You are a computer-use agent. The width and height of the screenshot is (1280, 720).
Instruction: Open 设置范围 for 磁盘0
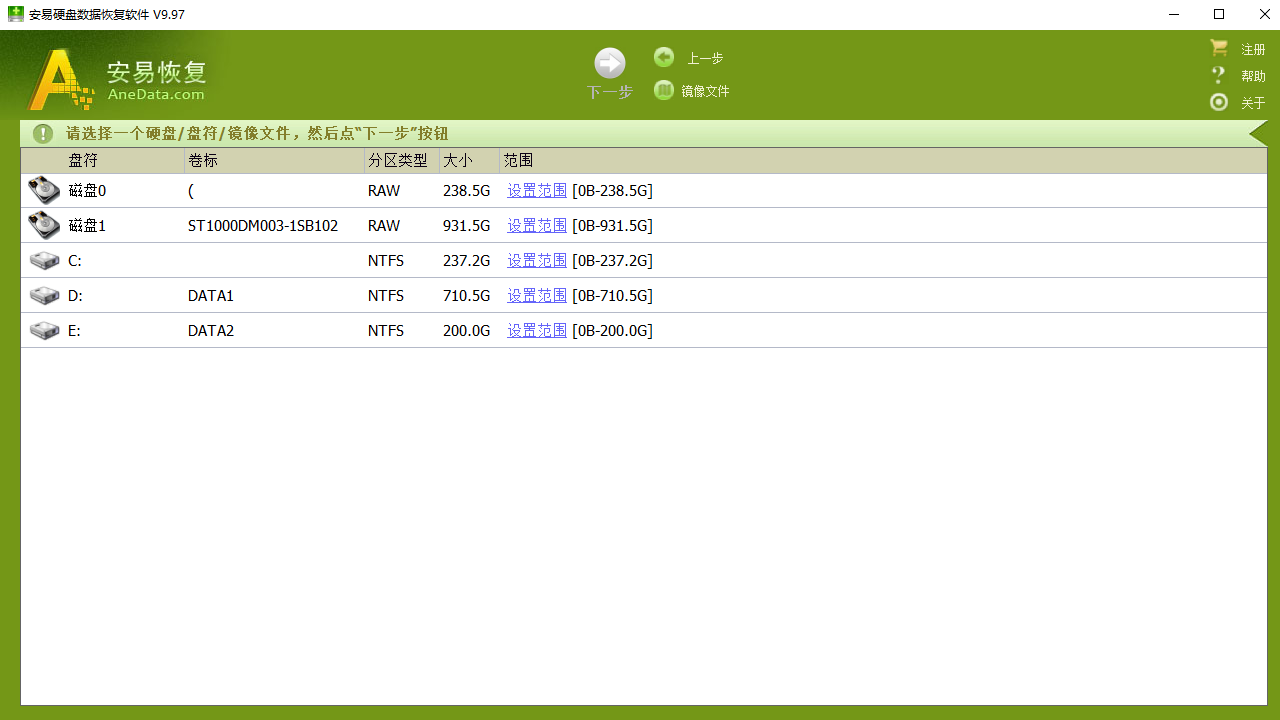(x=536, y=190)
